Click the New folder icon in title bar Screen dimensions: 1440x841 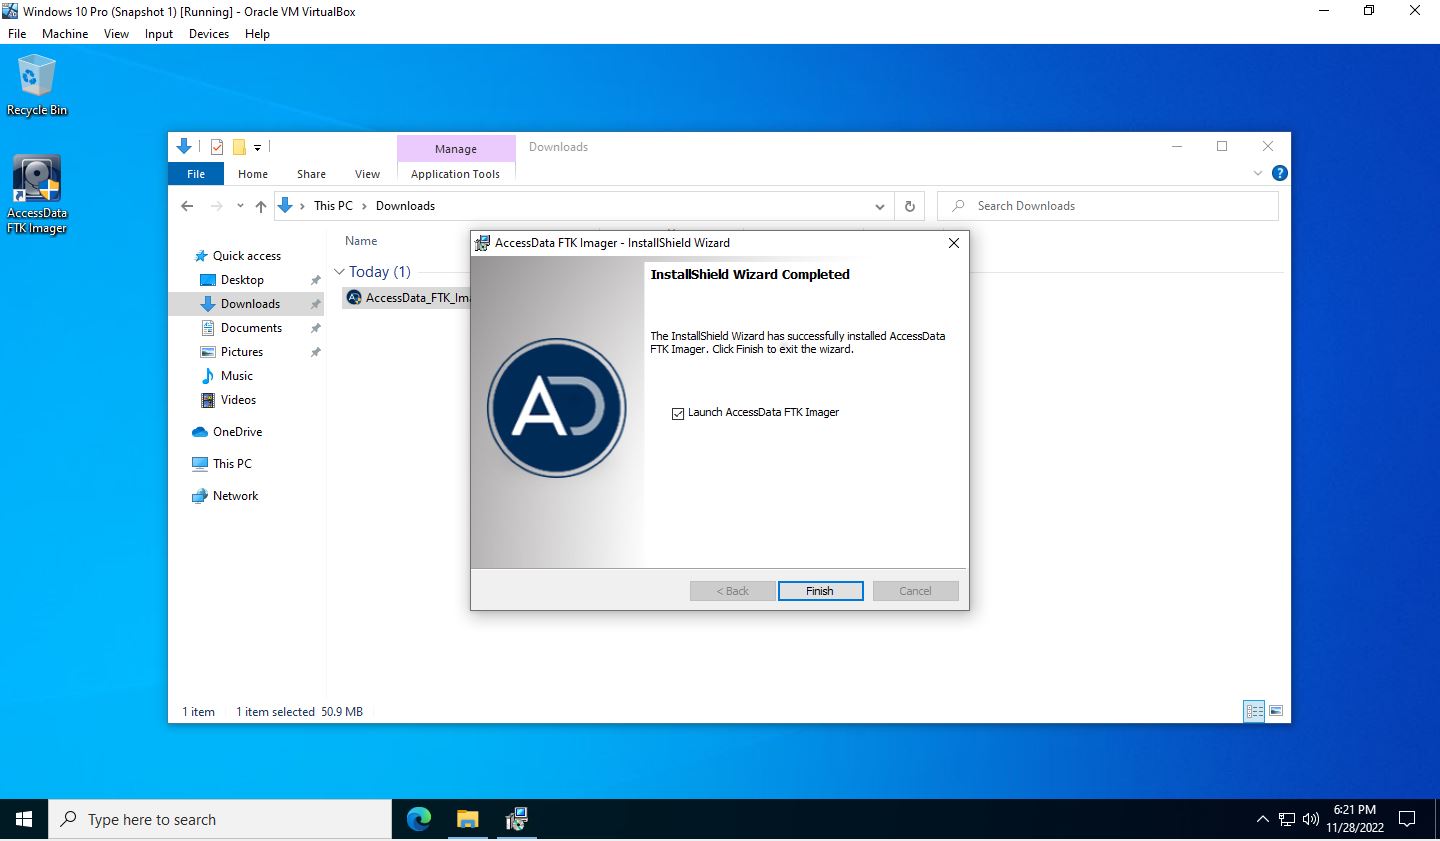click(239, 147)
